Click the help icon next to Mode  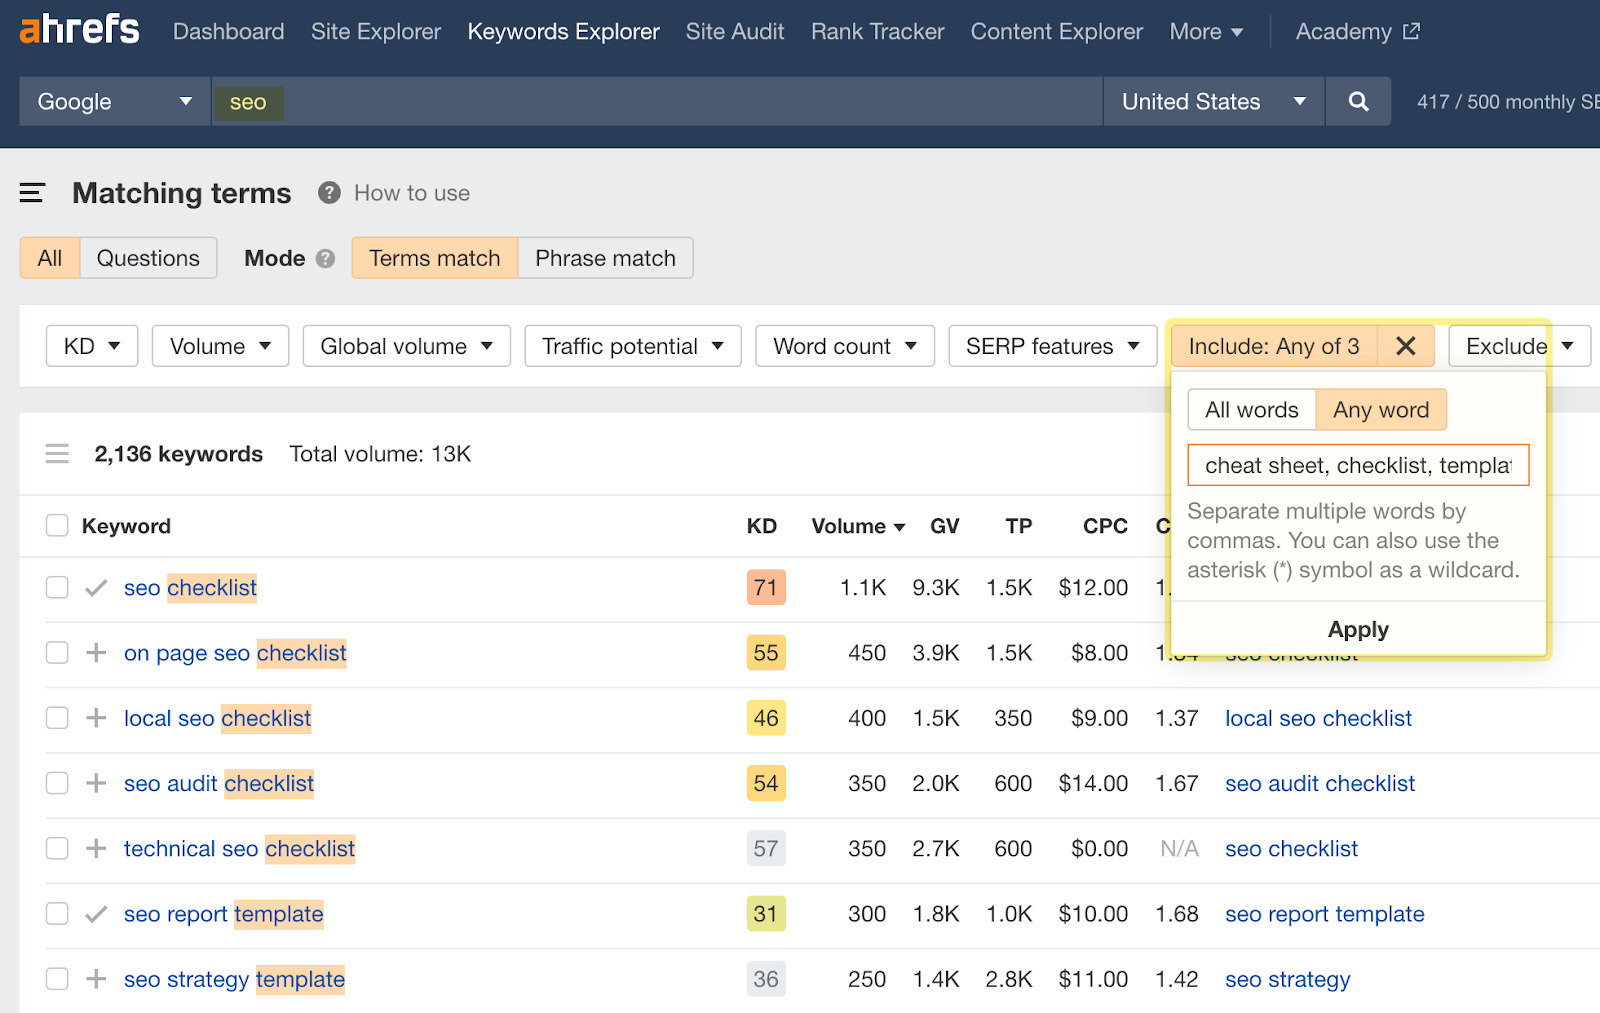click(x=324, y=258)
